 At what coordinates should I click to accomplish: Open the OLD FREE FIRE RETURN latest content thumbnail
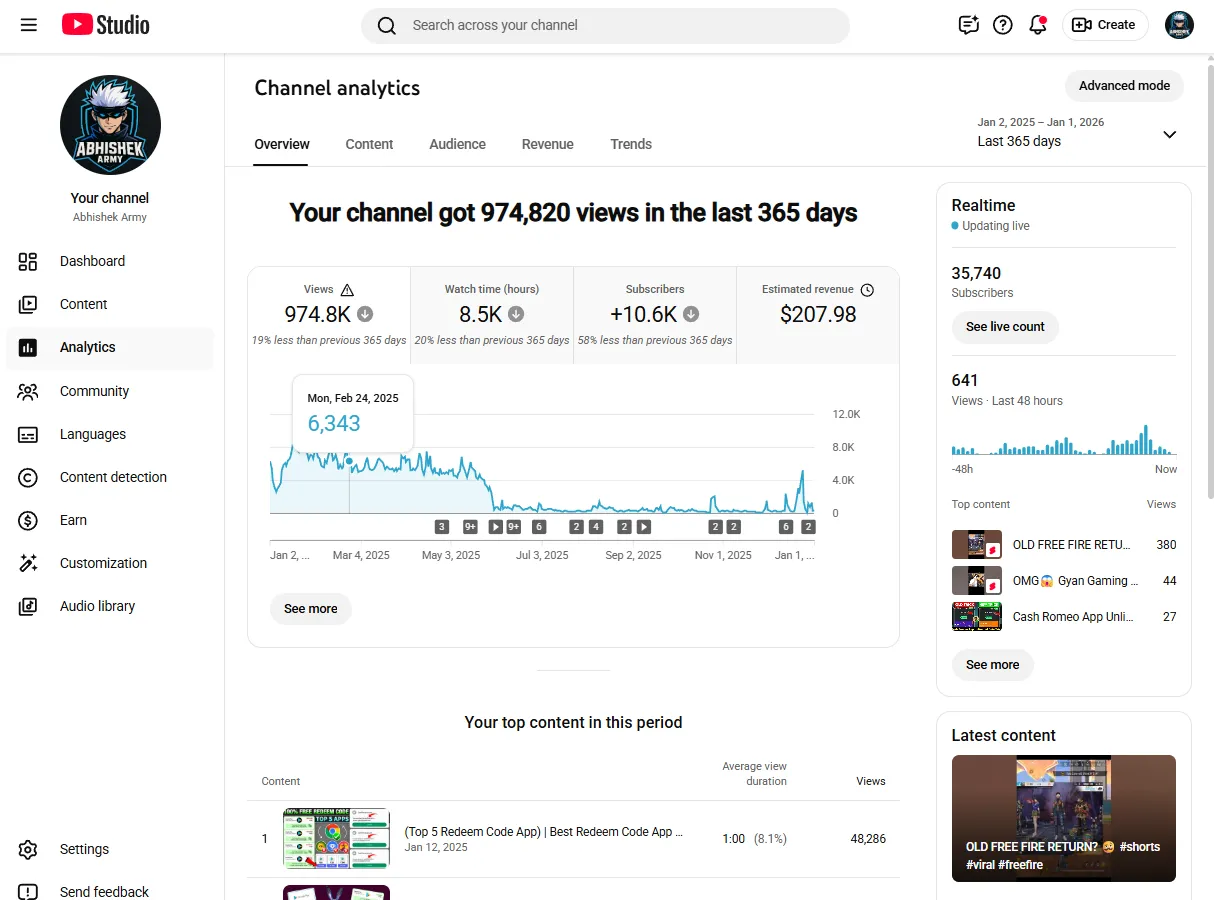1064,818
